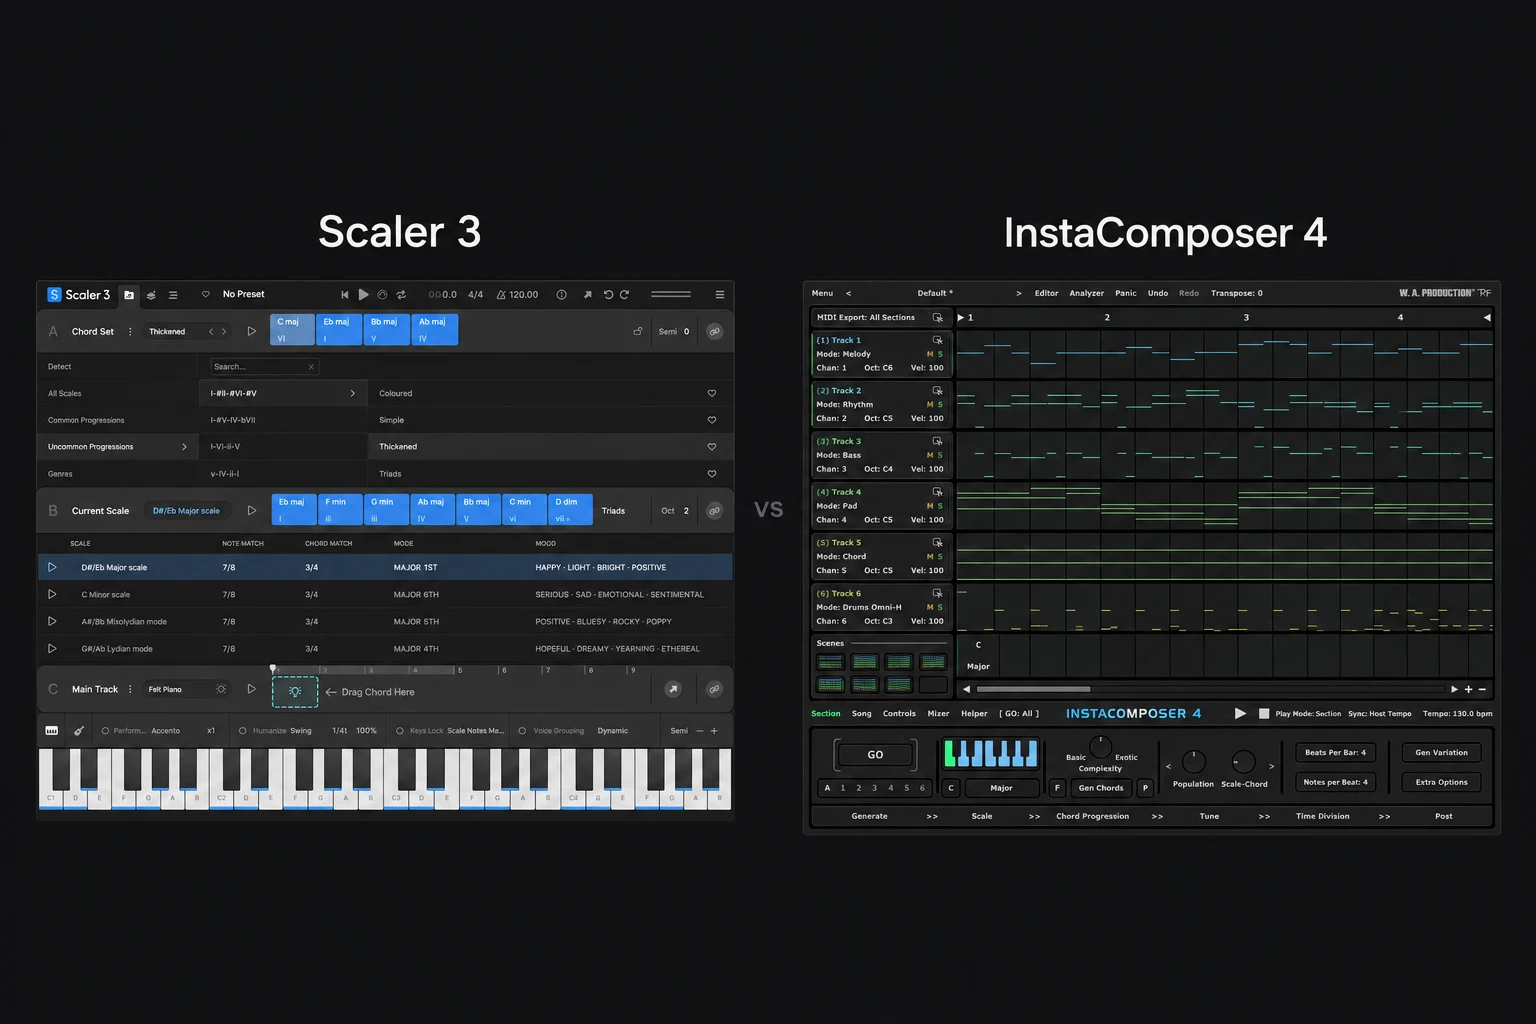Click the metronome tempo icon showing 120.00

501,295
